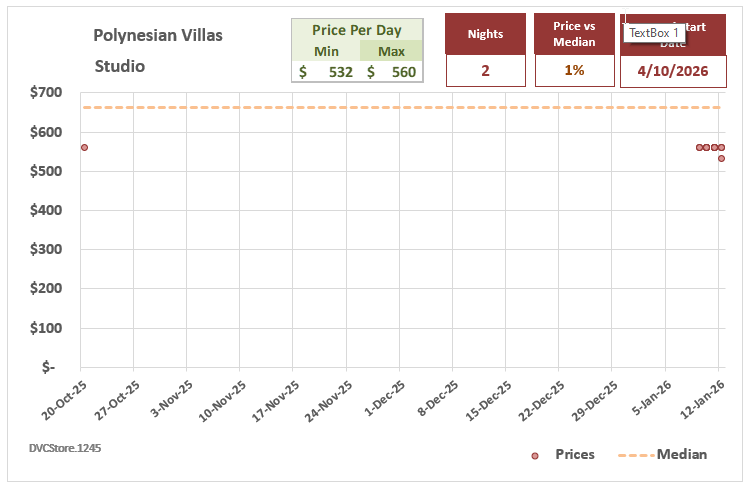Click the Nights header box
This screenshot has height=491, width=752.
485,34
